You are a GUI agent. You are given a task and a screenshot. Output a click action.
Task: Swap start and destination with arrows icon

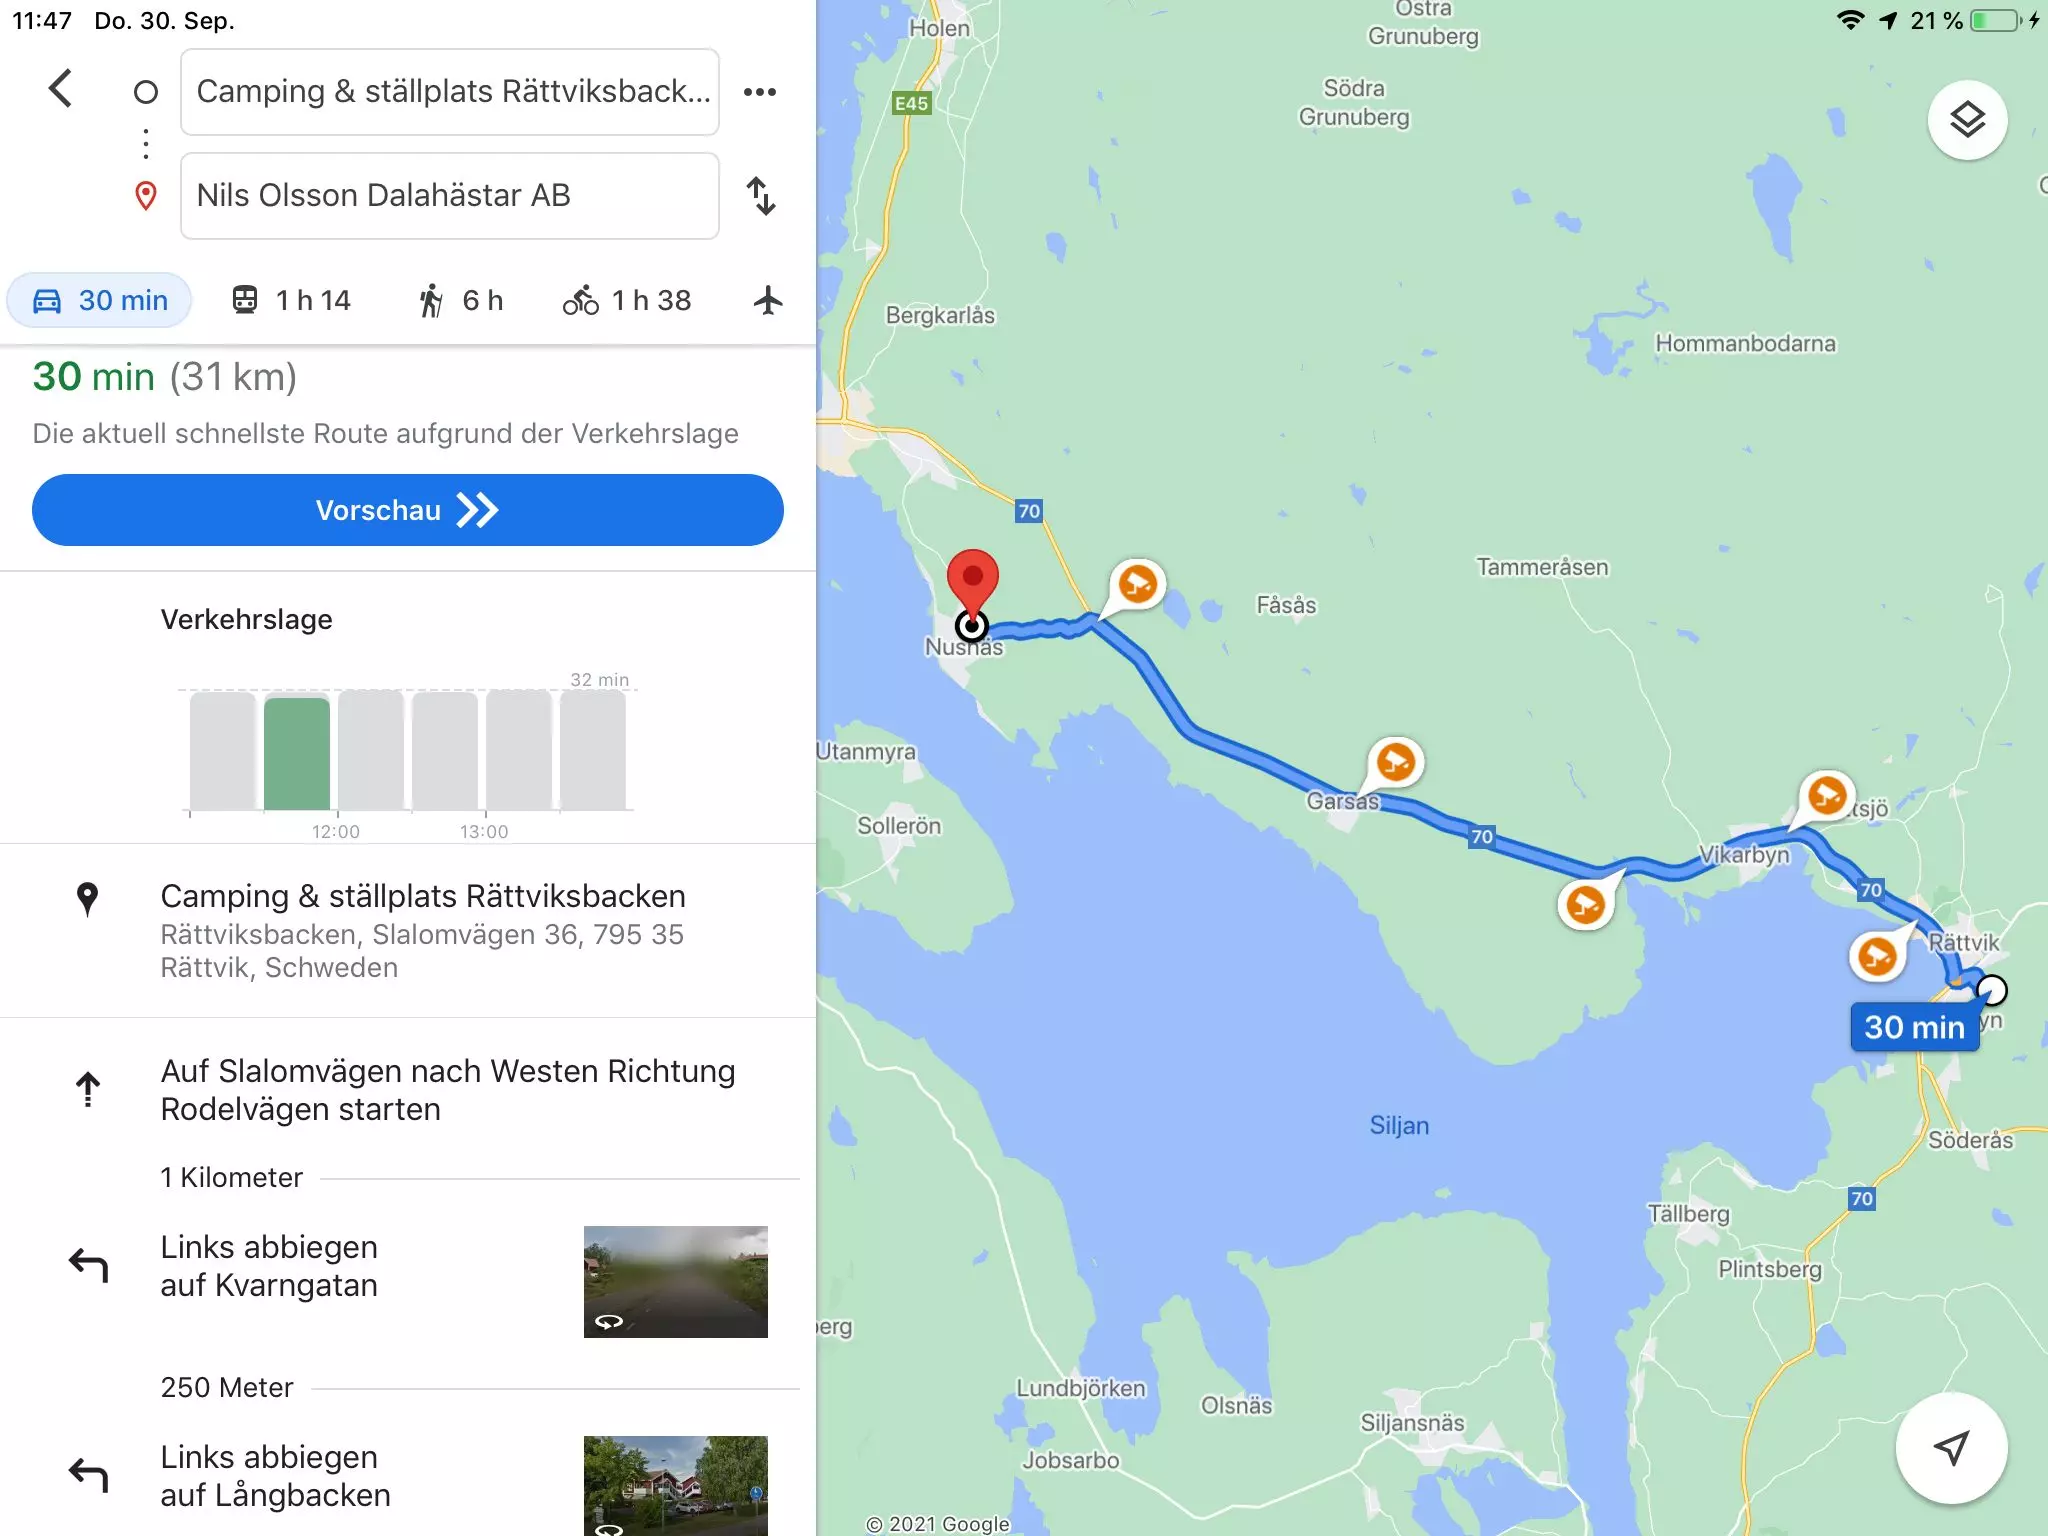click(761, 196)
